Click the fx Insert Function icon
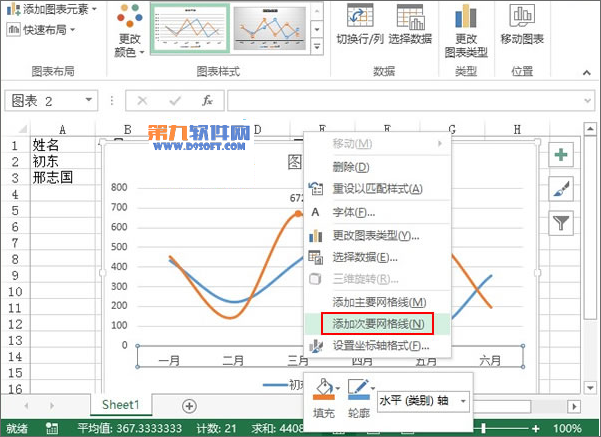 [207, 100]
